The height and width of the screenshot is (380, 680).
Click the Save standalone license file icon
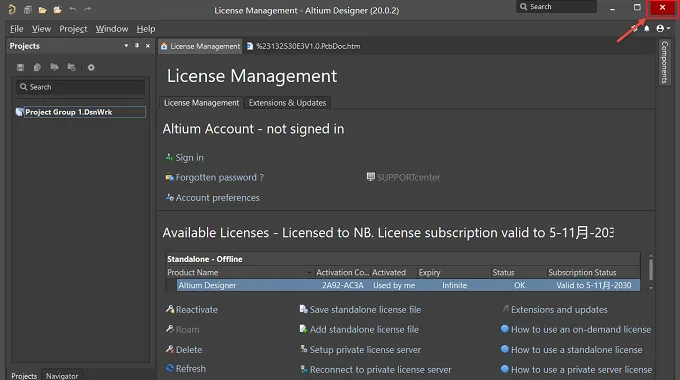click(x=304, y=309)
